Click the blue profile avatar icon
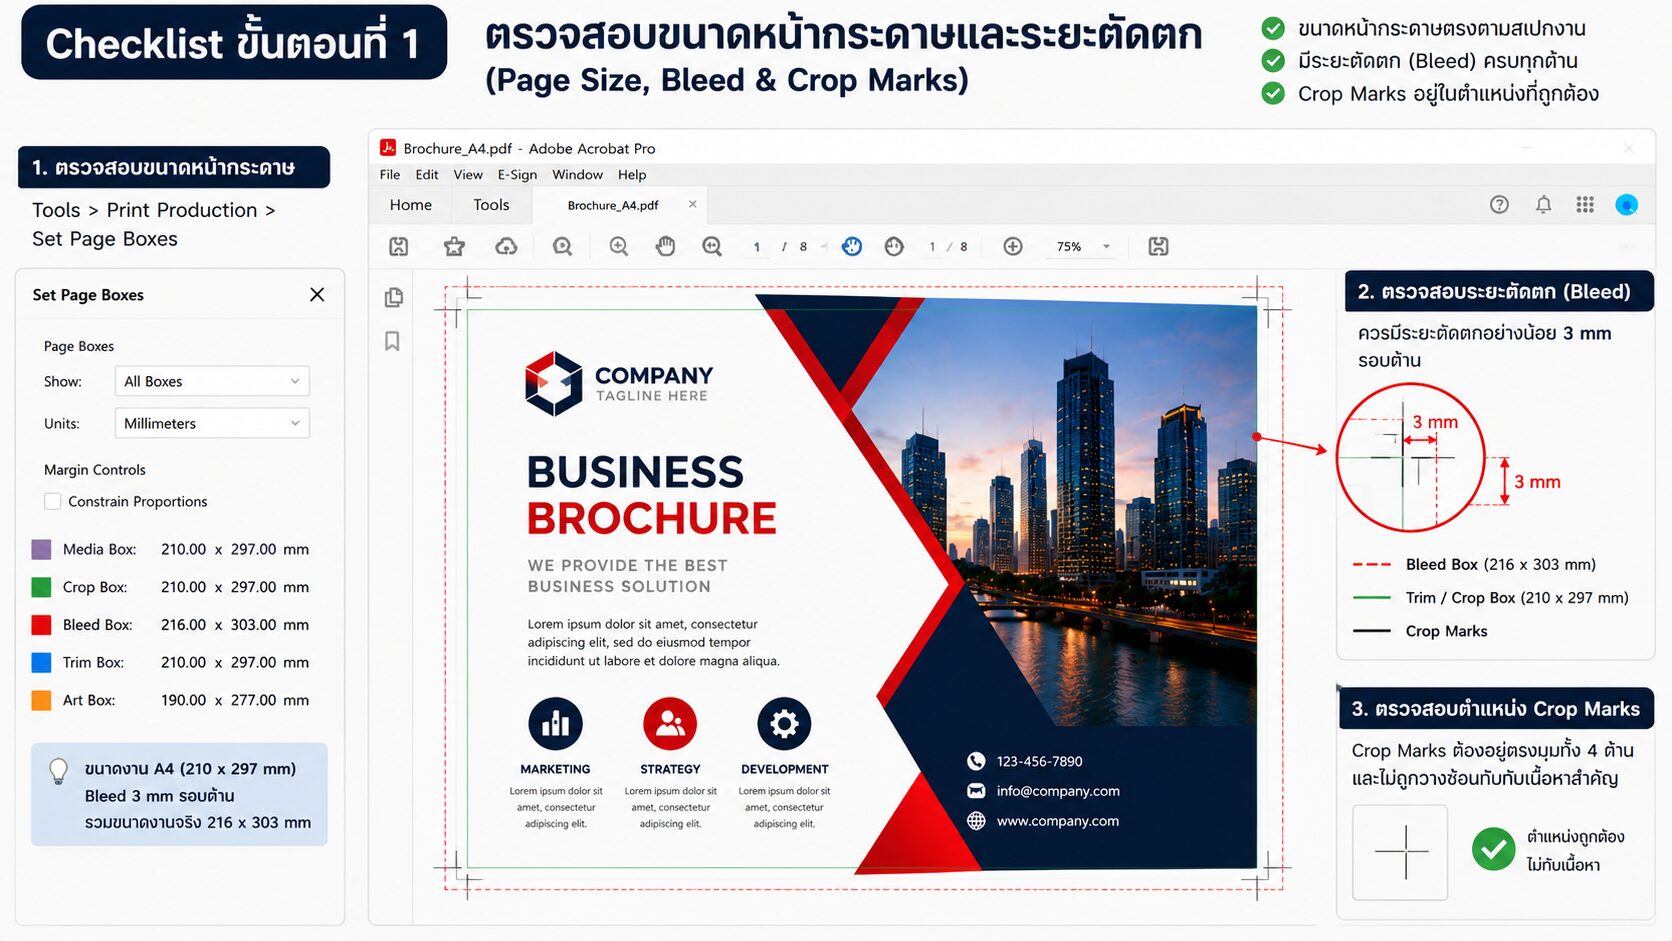The width and height of the screenshot is (1672, 941). pyautogui.click(x=1627, y=204)
